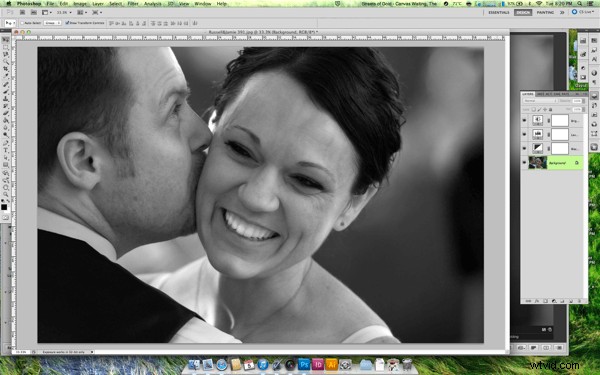The image size is (600, 375).
Task: Open the Image menu
Action: click(x=80, y=4)
